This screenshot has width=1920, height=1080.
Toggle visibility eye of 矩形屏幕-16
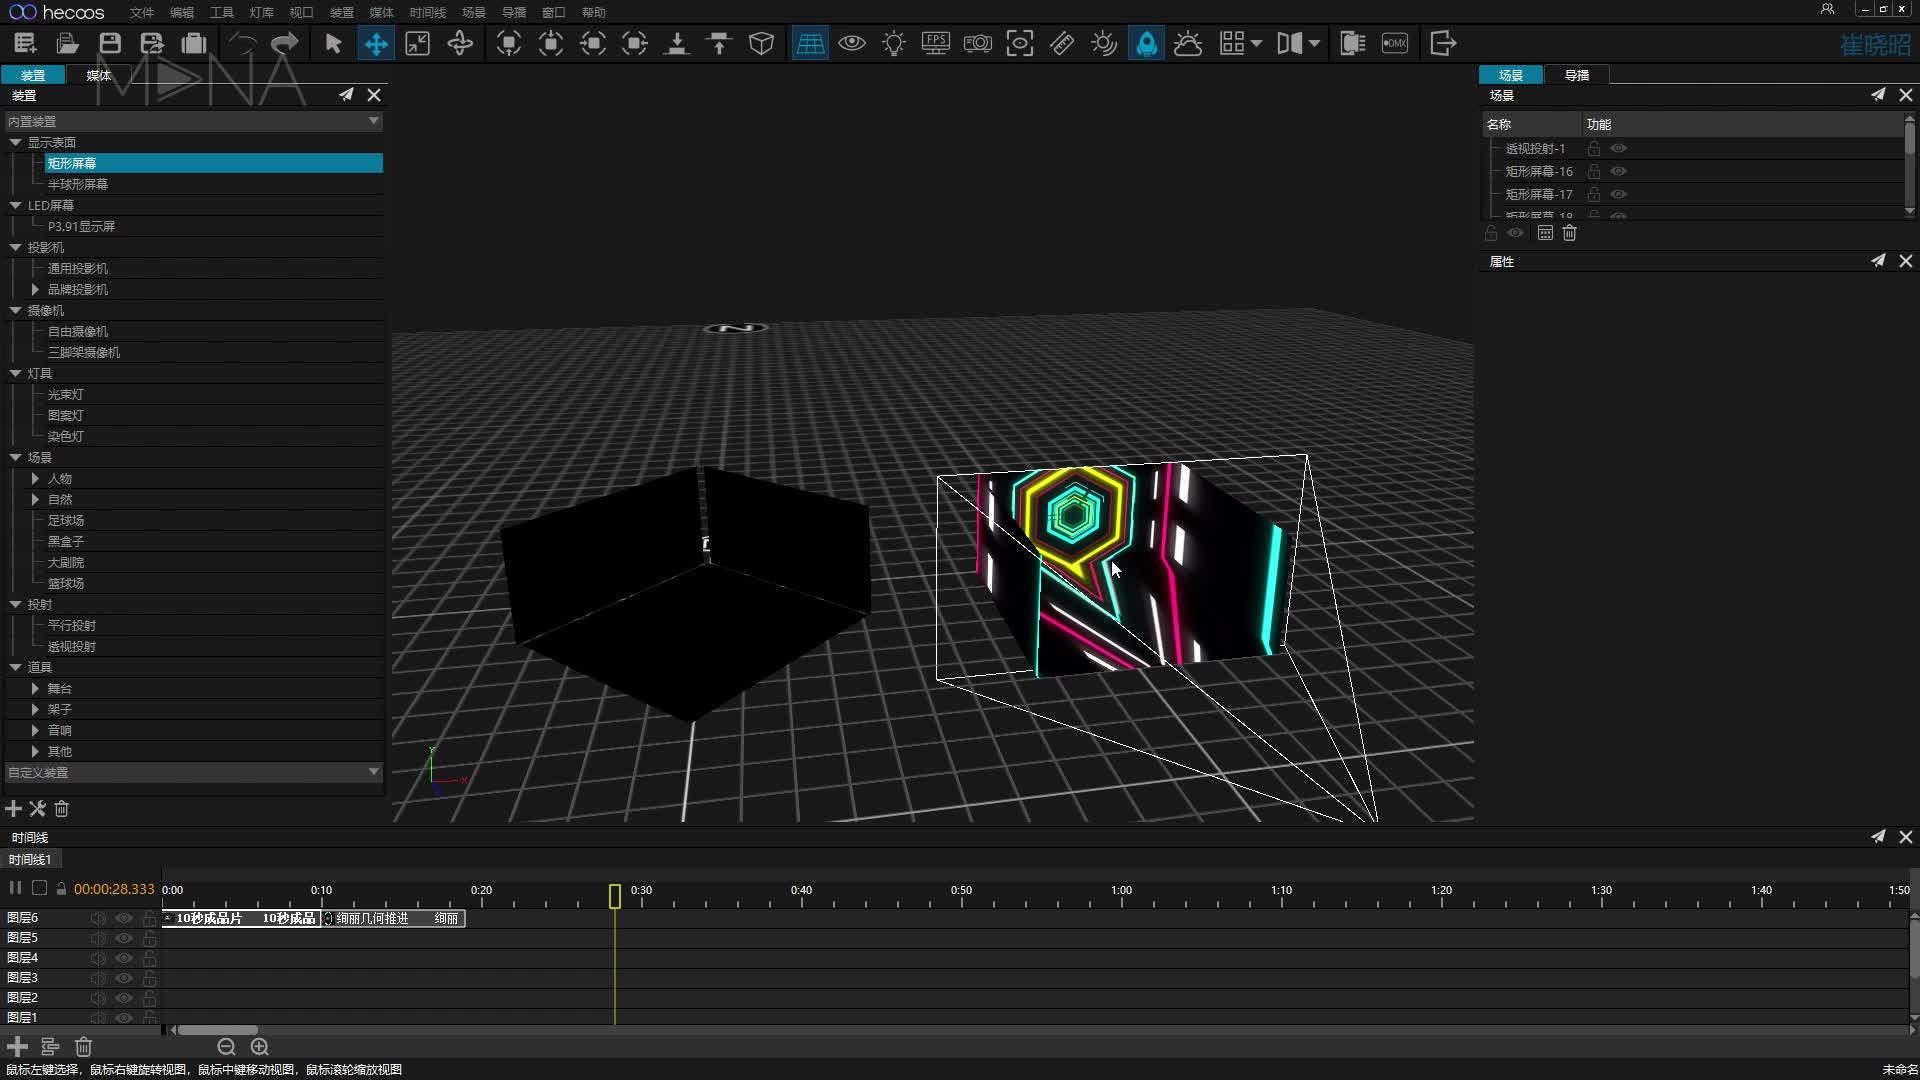pyautogui.click(x=1619, y=171)
